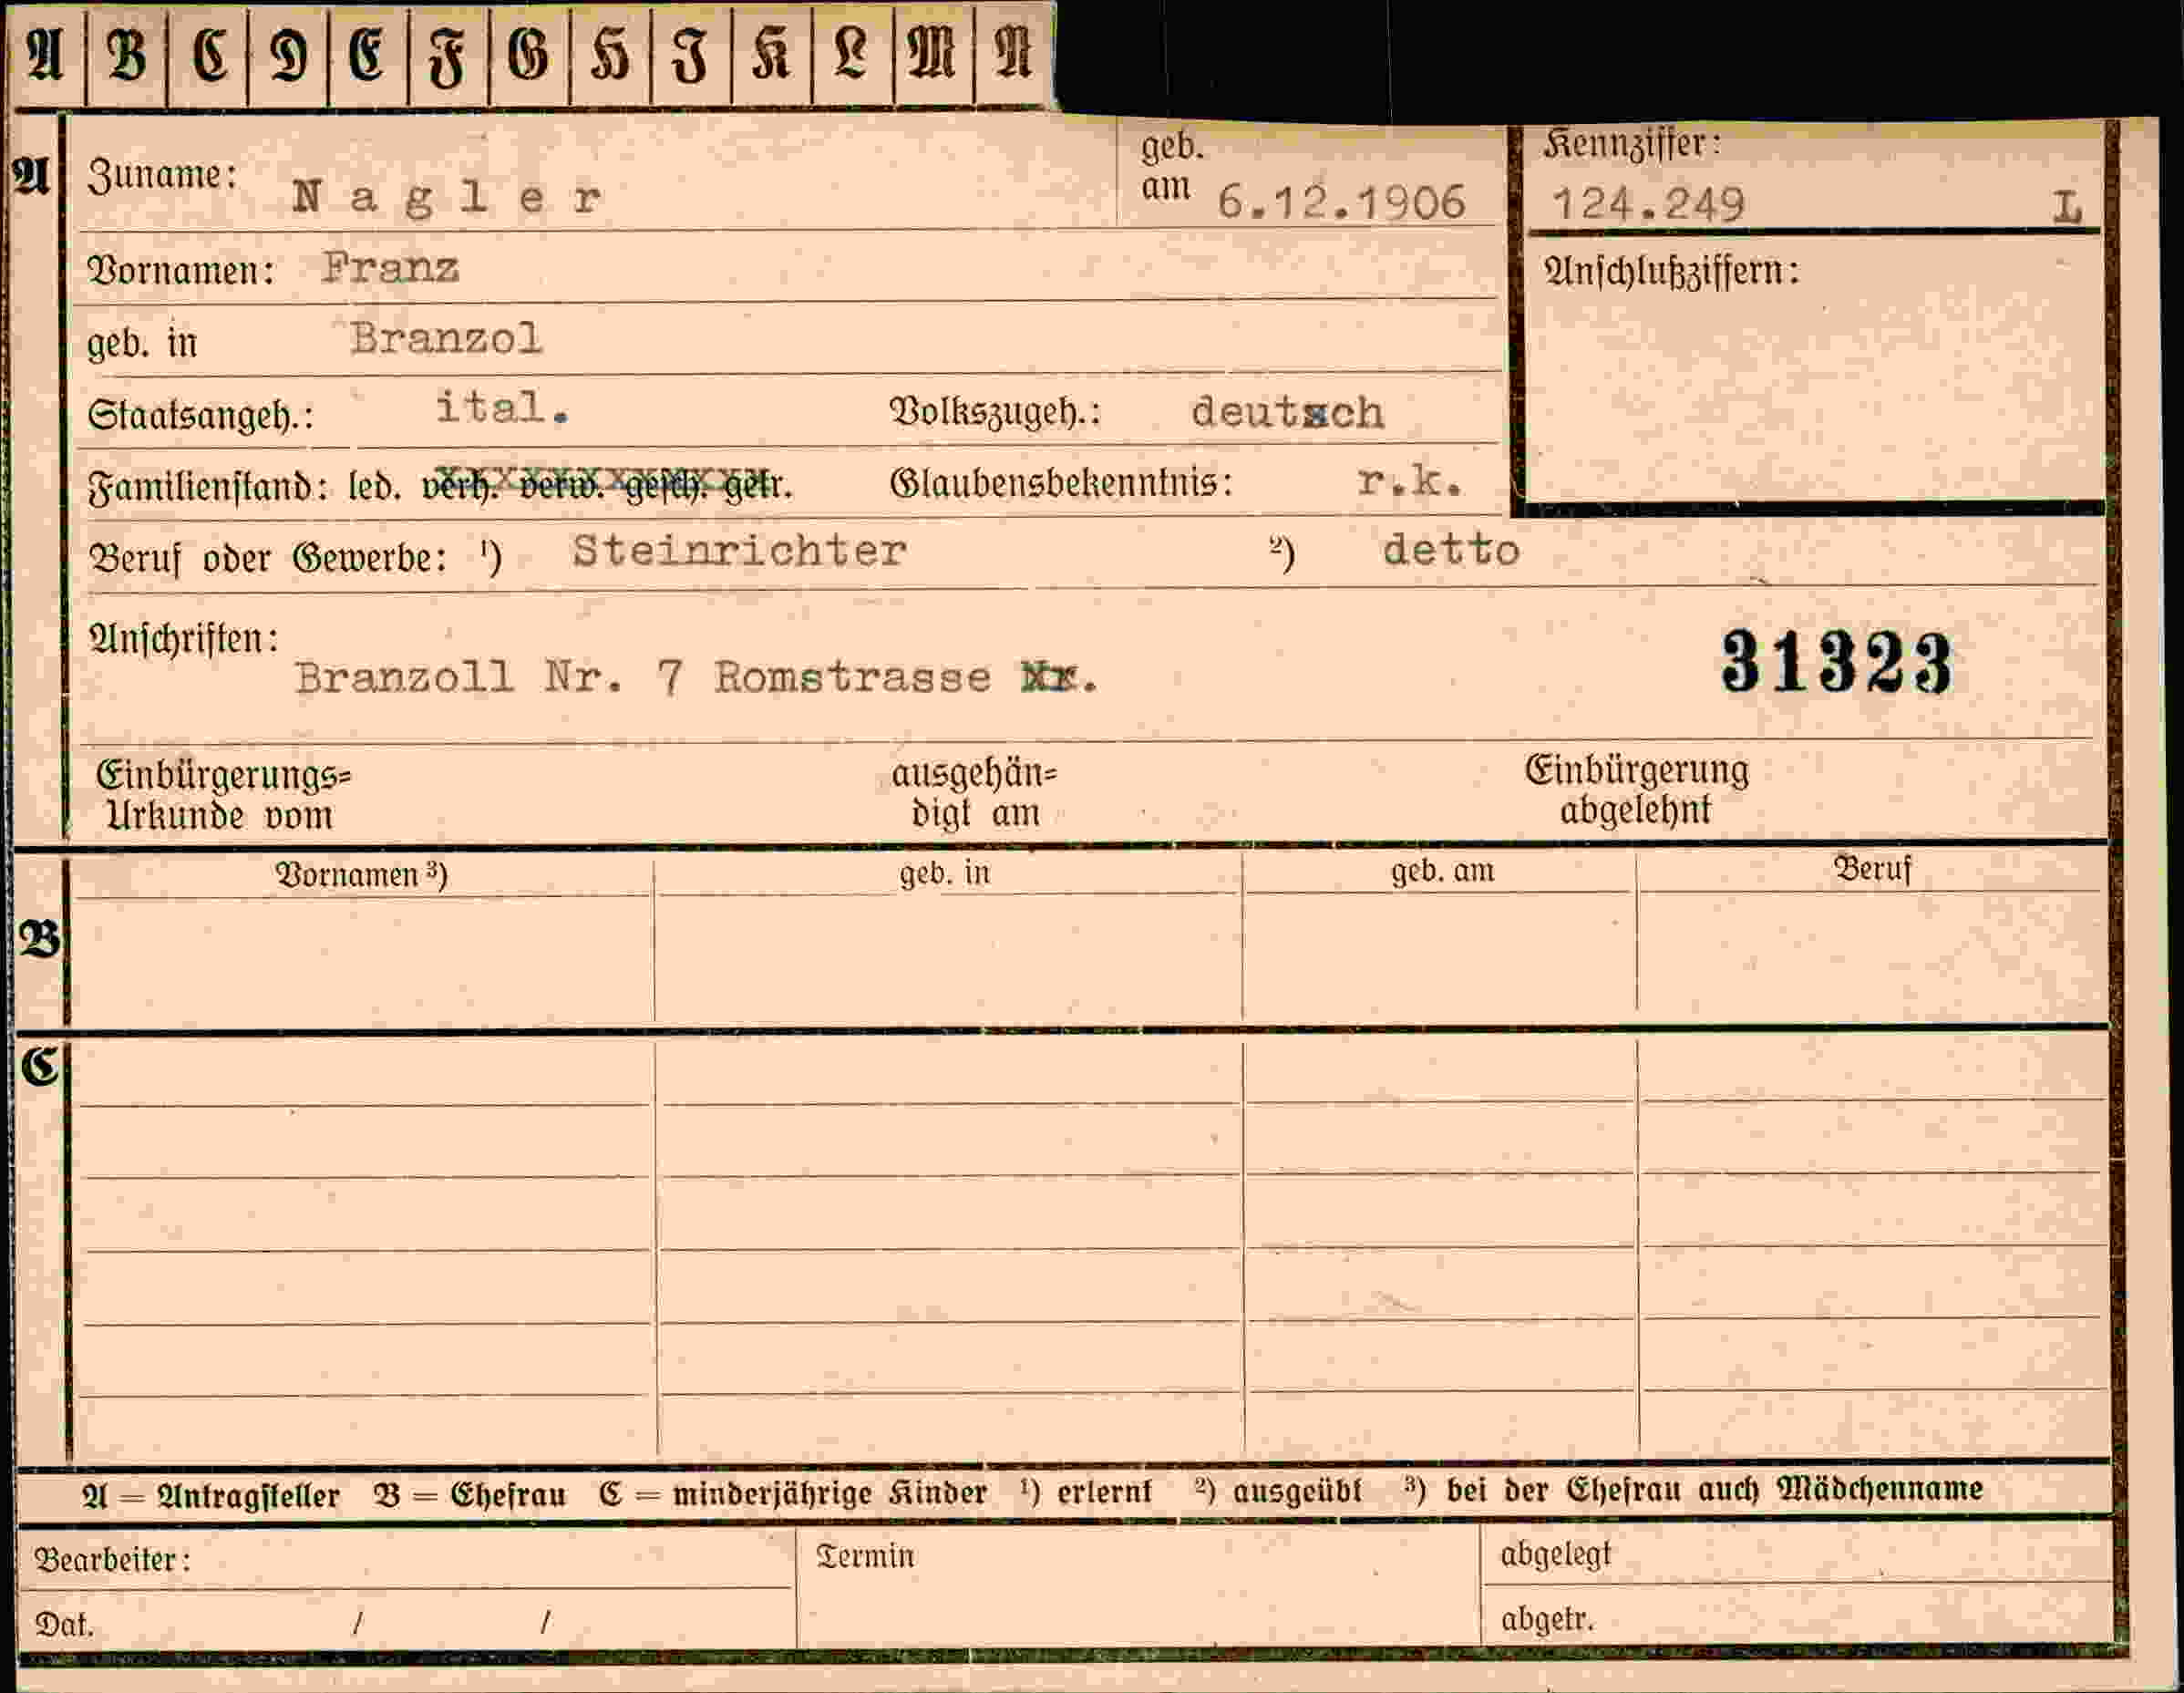Screen dimensions: 2184x1693
Task: Click the geb. in column header
Action: (x=944, y=872)
